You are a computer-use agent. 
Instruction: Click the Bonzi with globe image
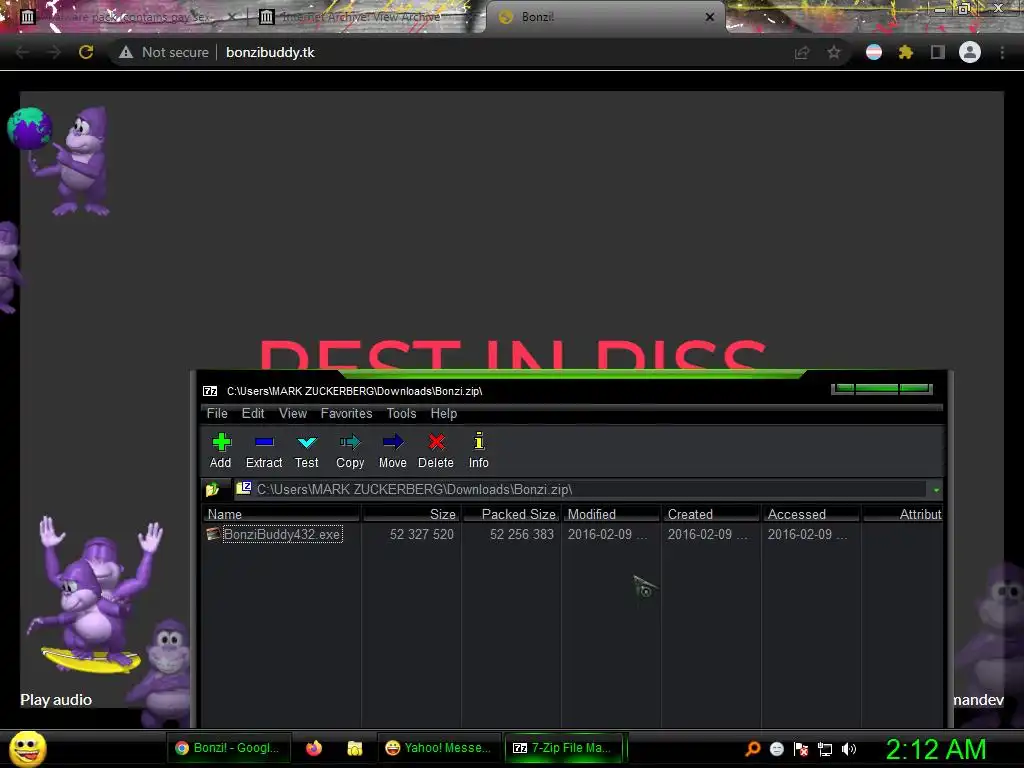(59, 161)
